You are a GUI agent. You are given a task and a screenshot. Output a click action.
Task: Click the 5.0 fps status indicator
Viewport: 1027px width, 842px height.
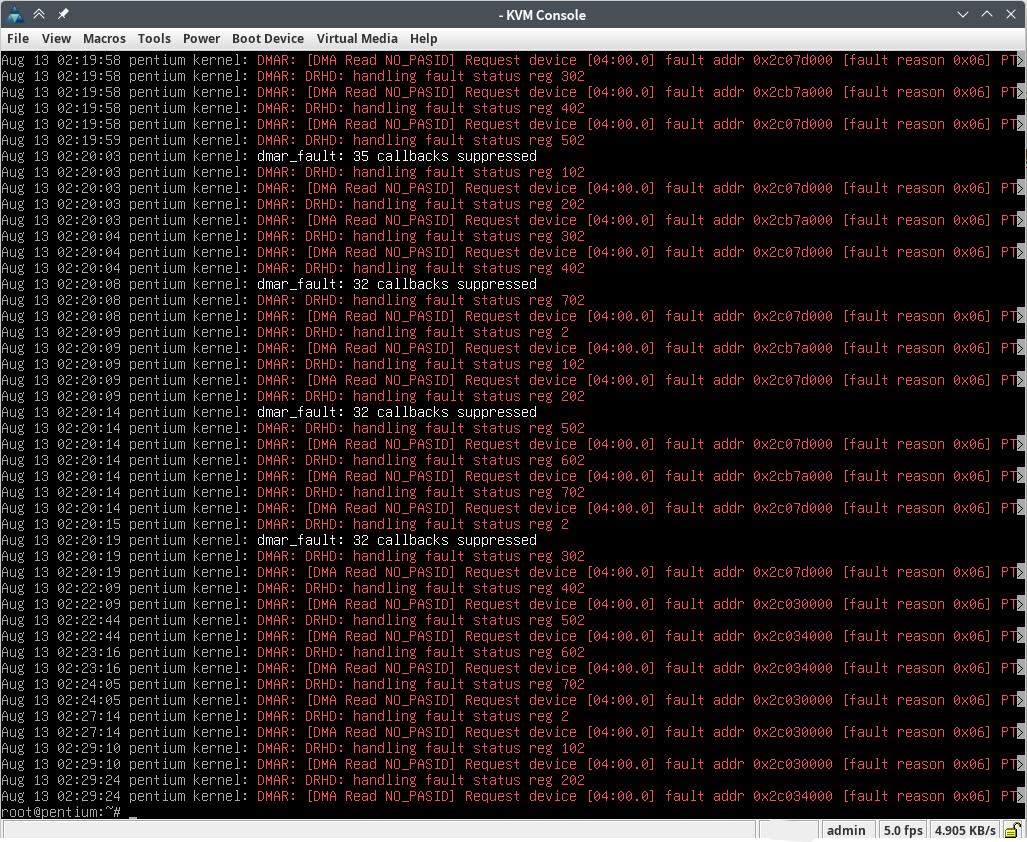point(902,830)
